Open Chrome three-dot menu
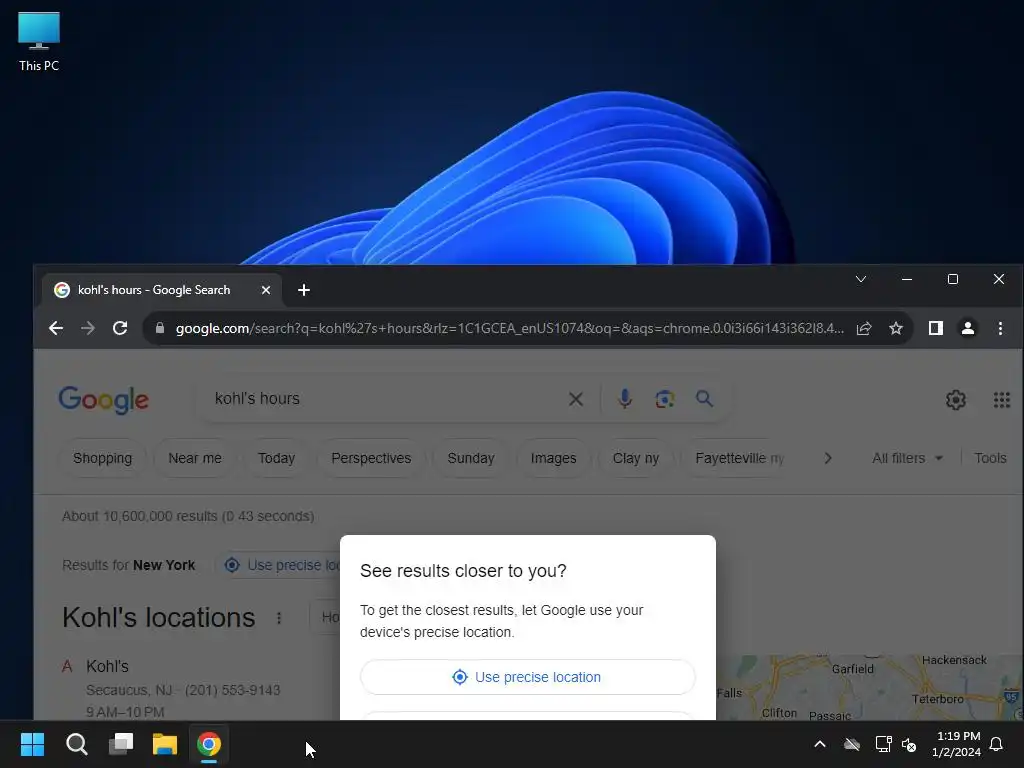This screenshot has height=768, width=1024. (x=1000, y=328)
